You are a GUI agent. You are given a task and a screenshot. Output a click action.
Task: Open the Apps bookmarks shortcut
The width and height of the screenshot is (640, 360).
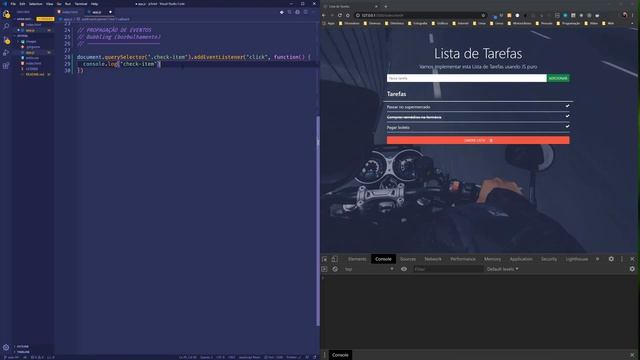click(329, 23)
